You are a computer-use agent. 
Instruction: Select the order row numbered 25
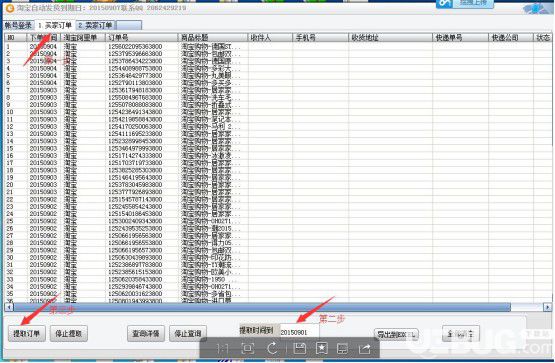(278, 221)
